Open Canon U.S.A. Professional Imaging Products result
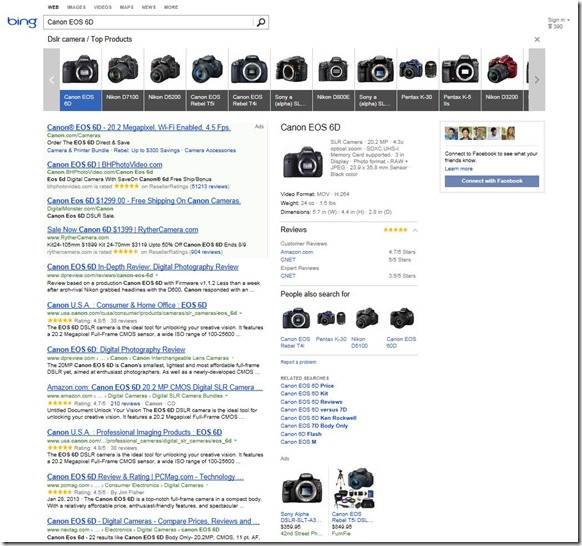This screenshot has width=582, height=546. click(134, 432)
